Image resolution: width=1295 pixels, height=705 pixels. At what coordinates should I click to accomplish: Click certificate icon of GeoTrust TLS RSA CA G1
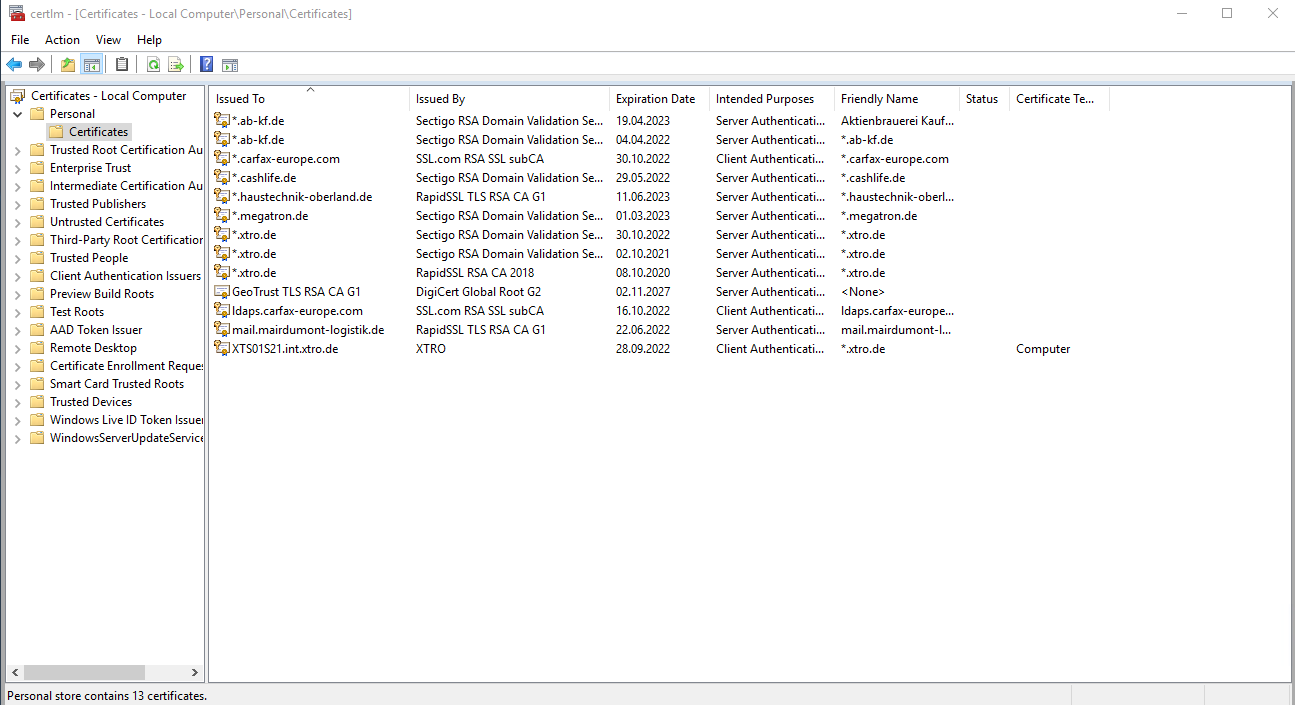[x=222, y=291]
